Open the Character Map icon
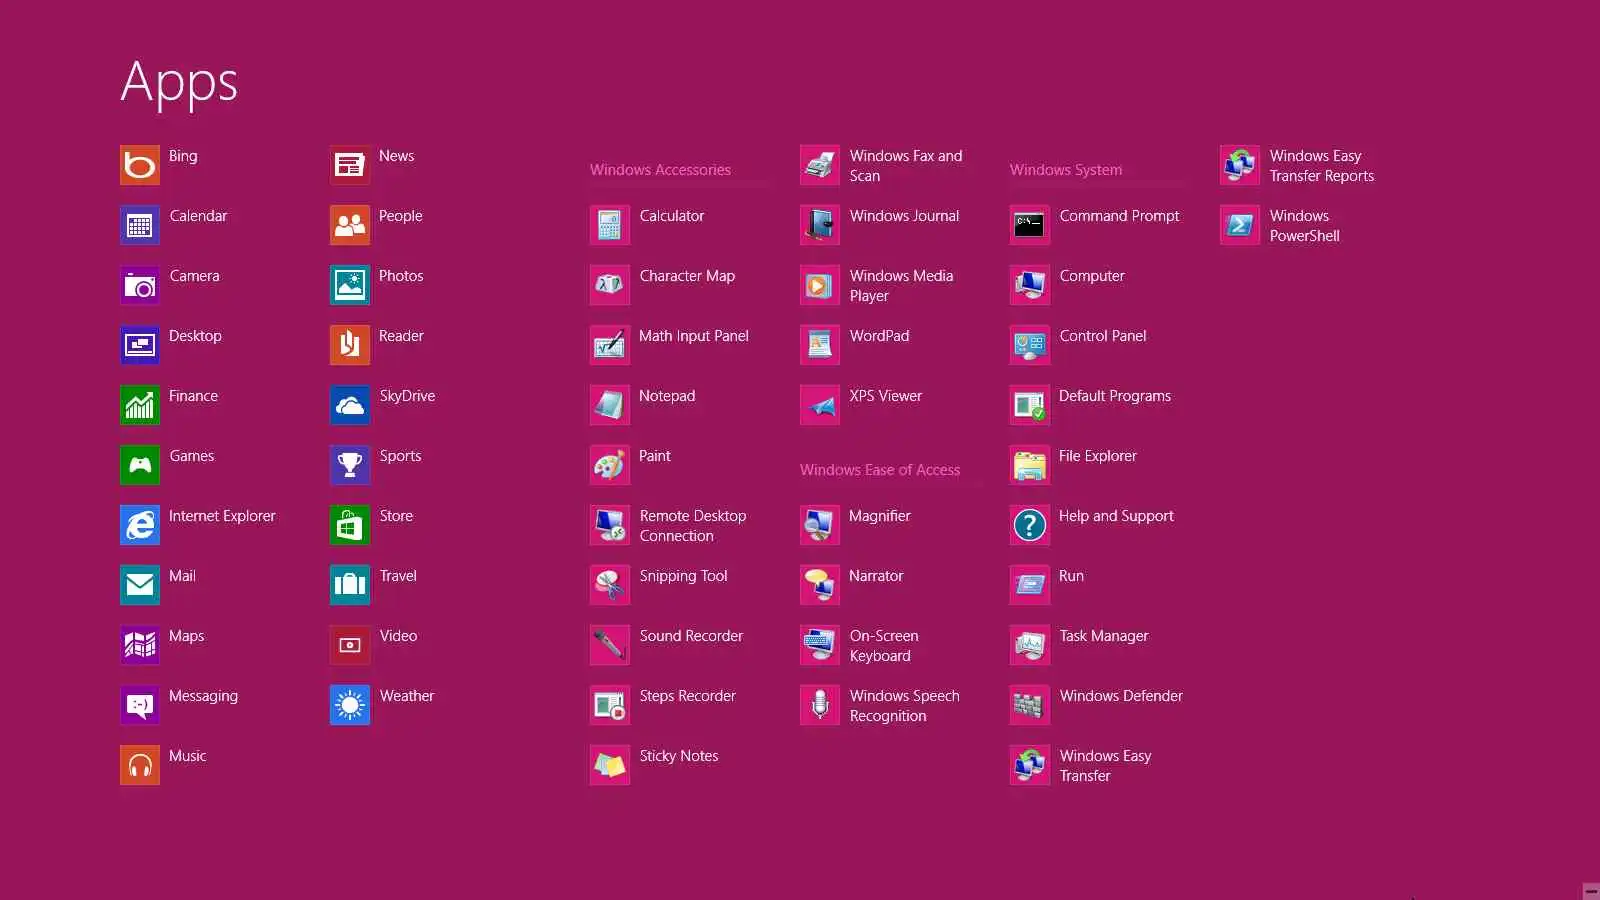 coord(610,285)
